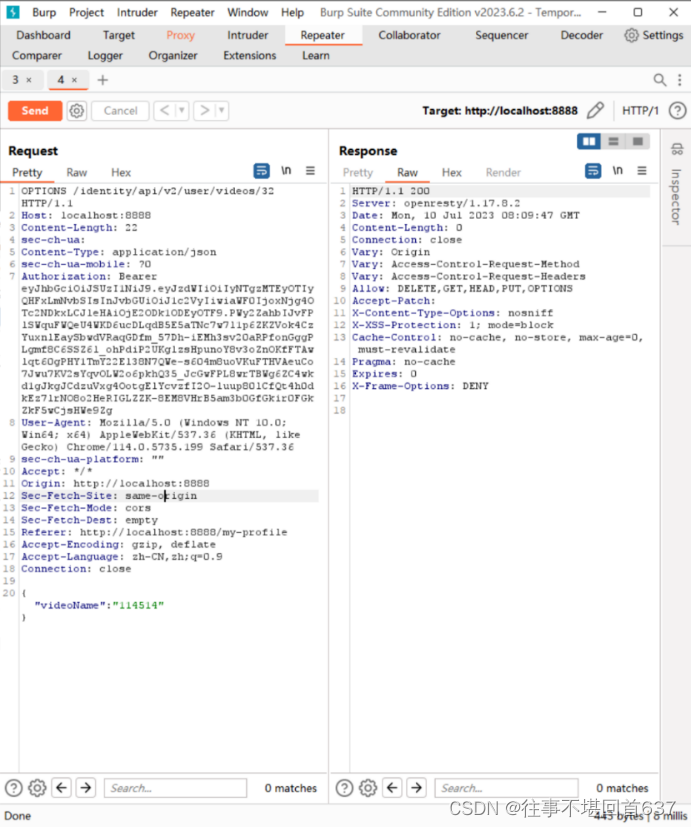This screenshot has height=827, width=691.
Task: Edit target with pencil icon
Action: (x=596, y=111)
